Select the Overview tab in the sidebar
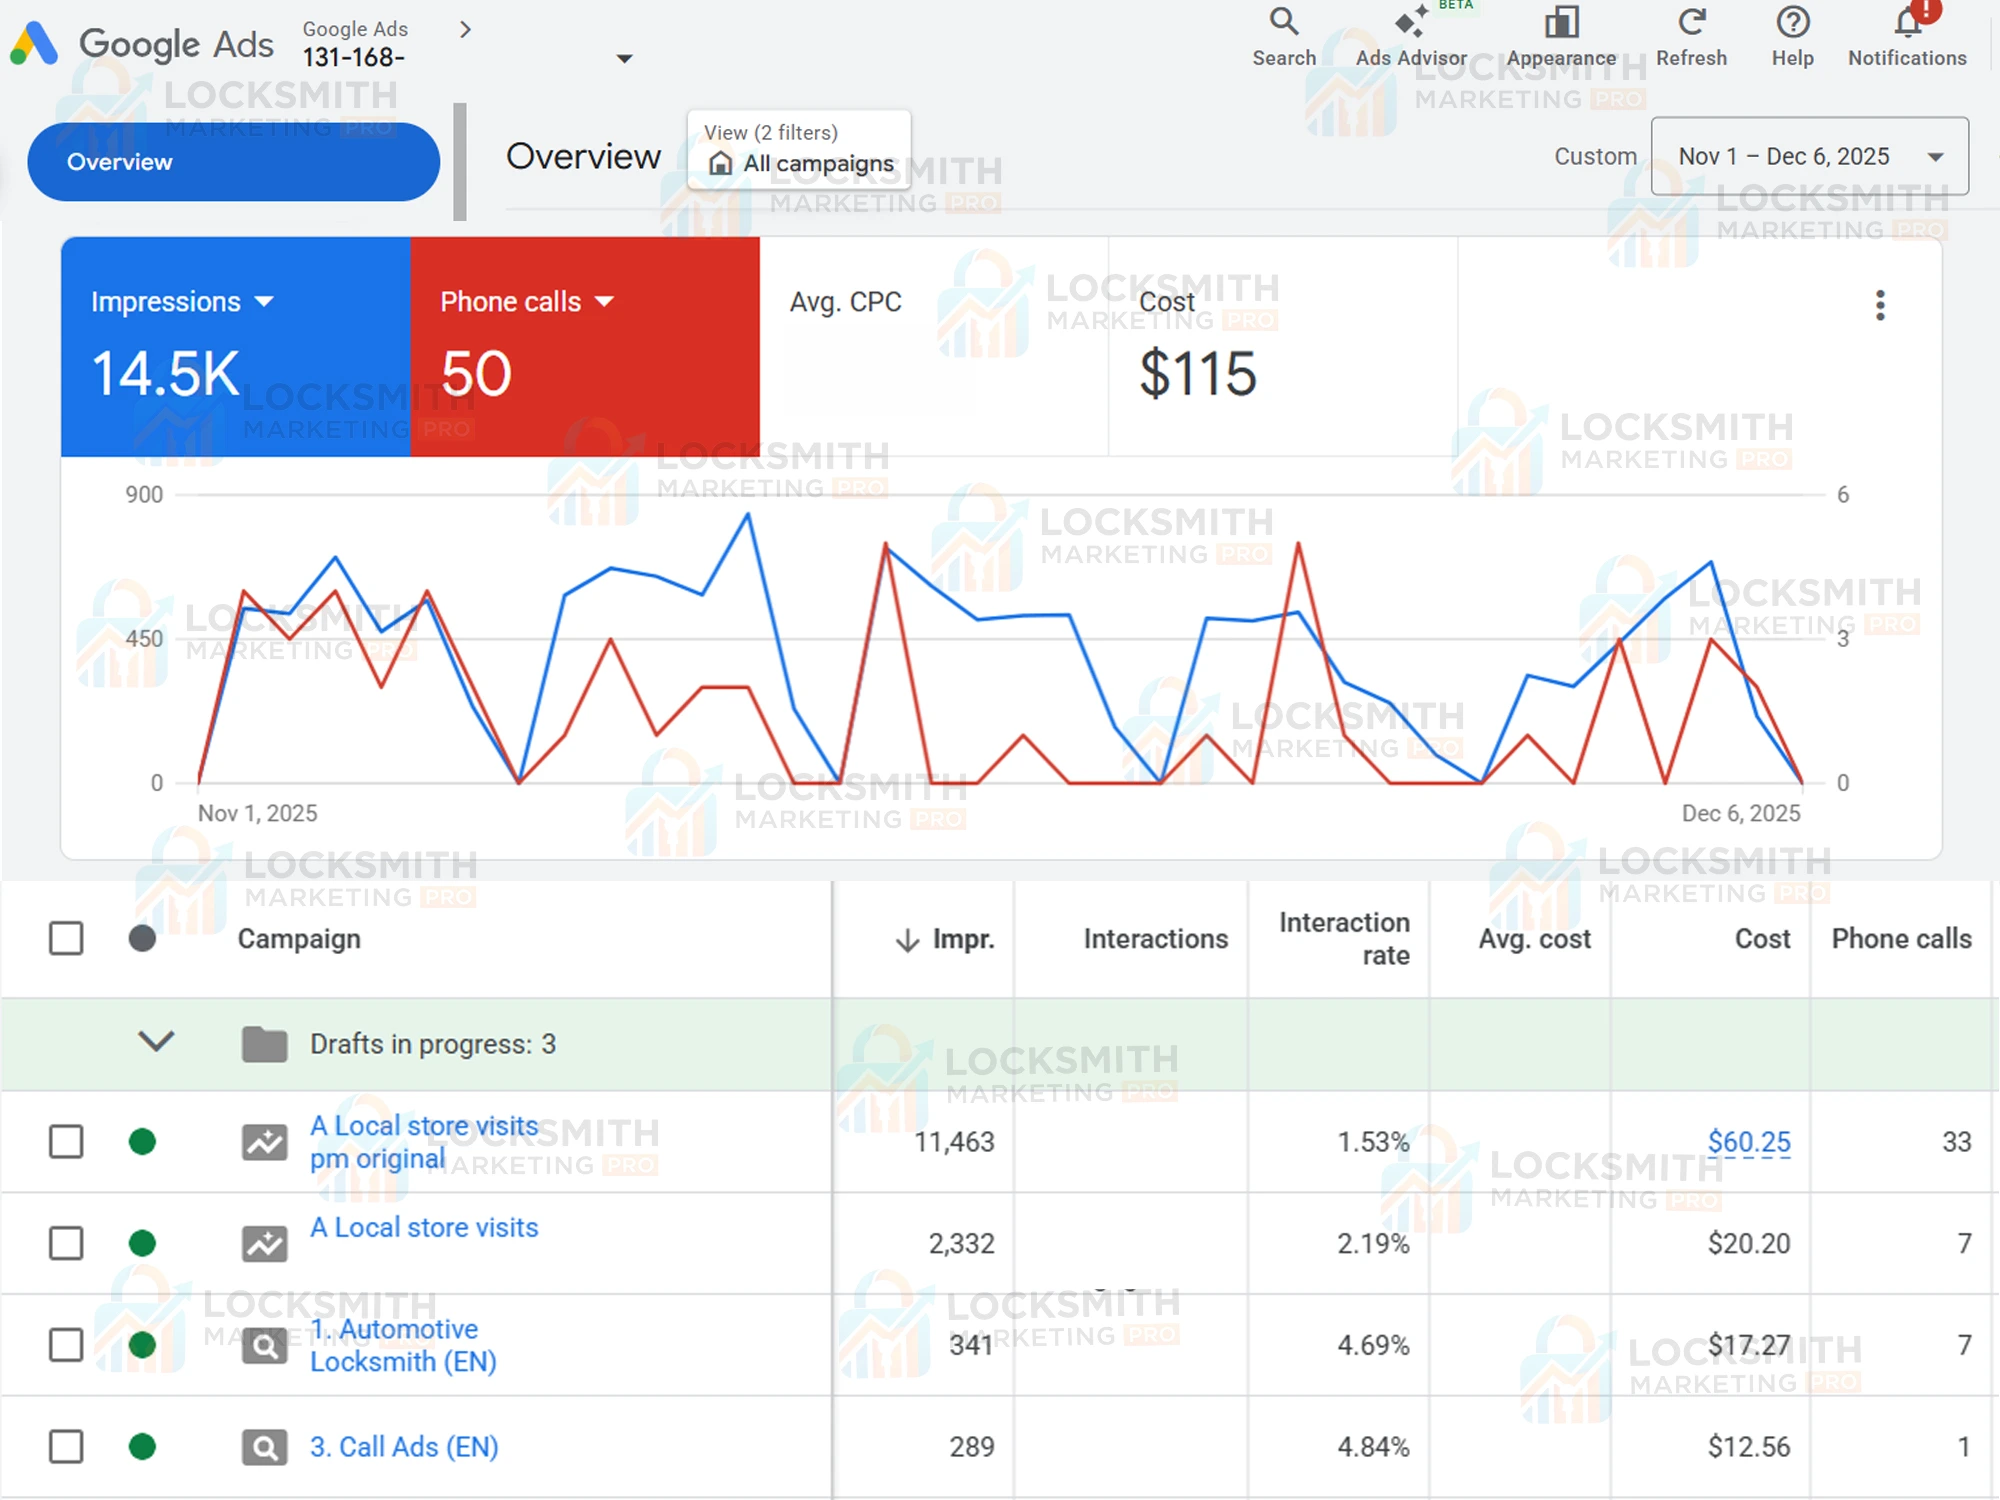 (233, 161)
